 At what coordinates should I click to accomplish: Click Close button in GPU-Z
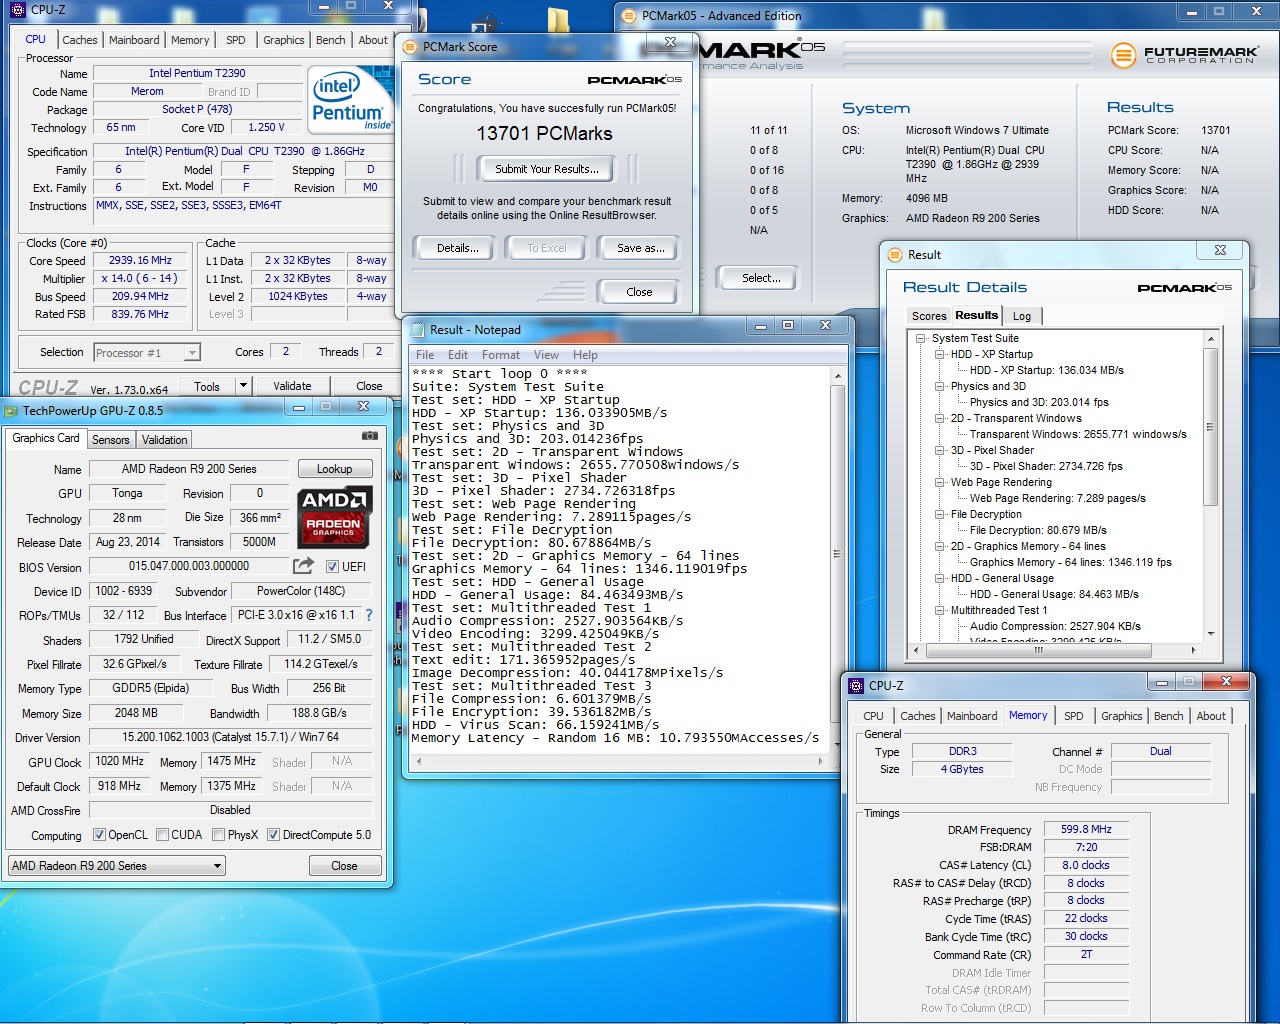[x=344, y=866]
